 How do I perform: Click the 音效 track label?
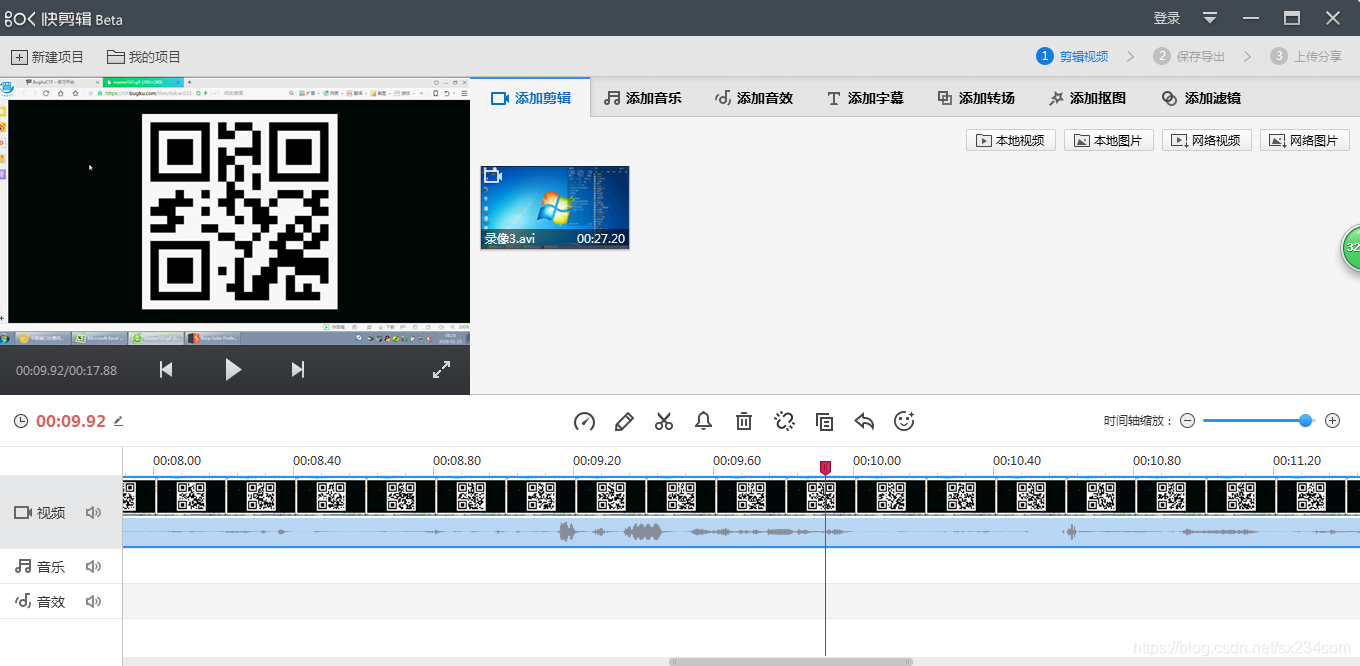coord(51,602)
